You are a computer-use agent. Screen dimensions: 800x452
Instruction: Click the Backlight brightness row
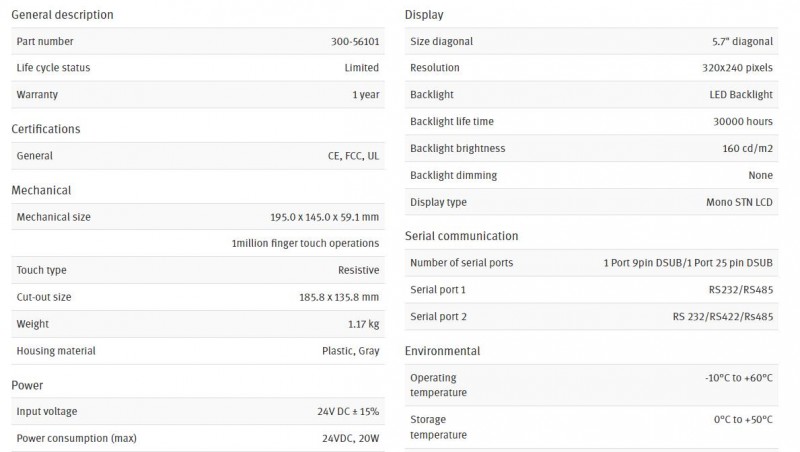[591, 148]
